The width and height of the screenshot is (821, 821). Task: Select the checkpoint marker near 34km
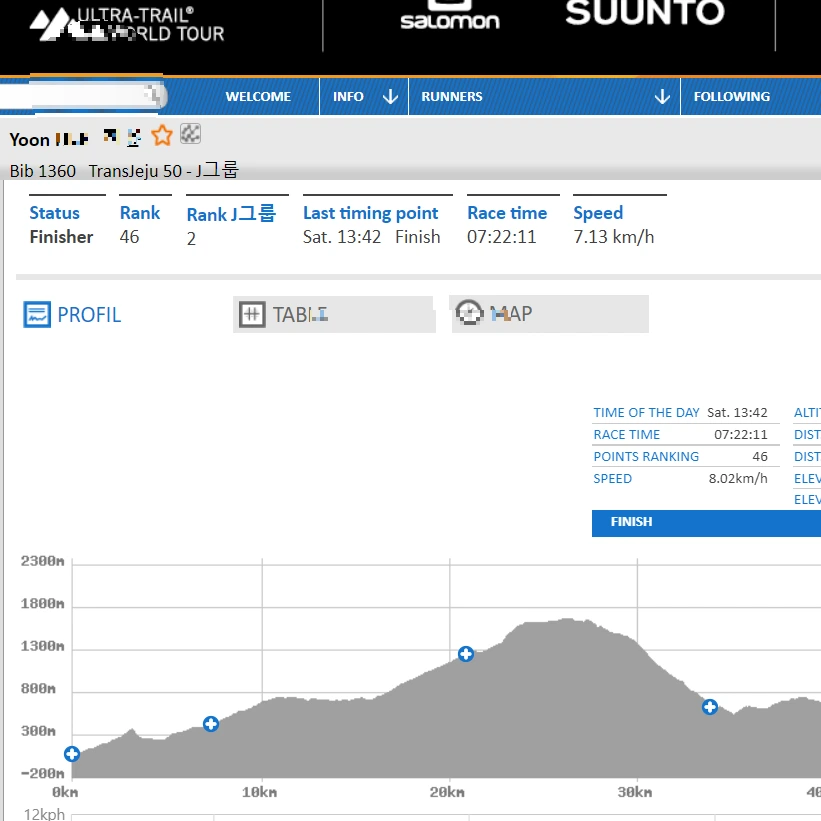click(710, 707)
